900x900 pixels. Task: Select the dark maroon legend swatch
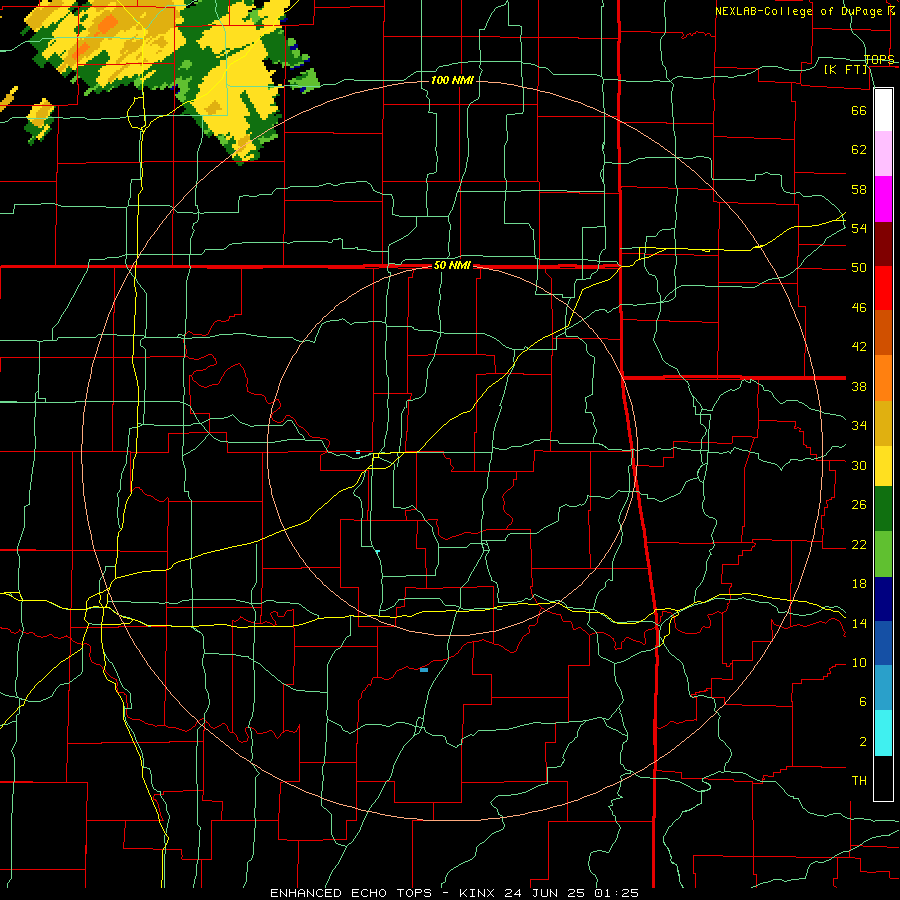click(883, 244)
